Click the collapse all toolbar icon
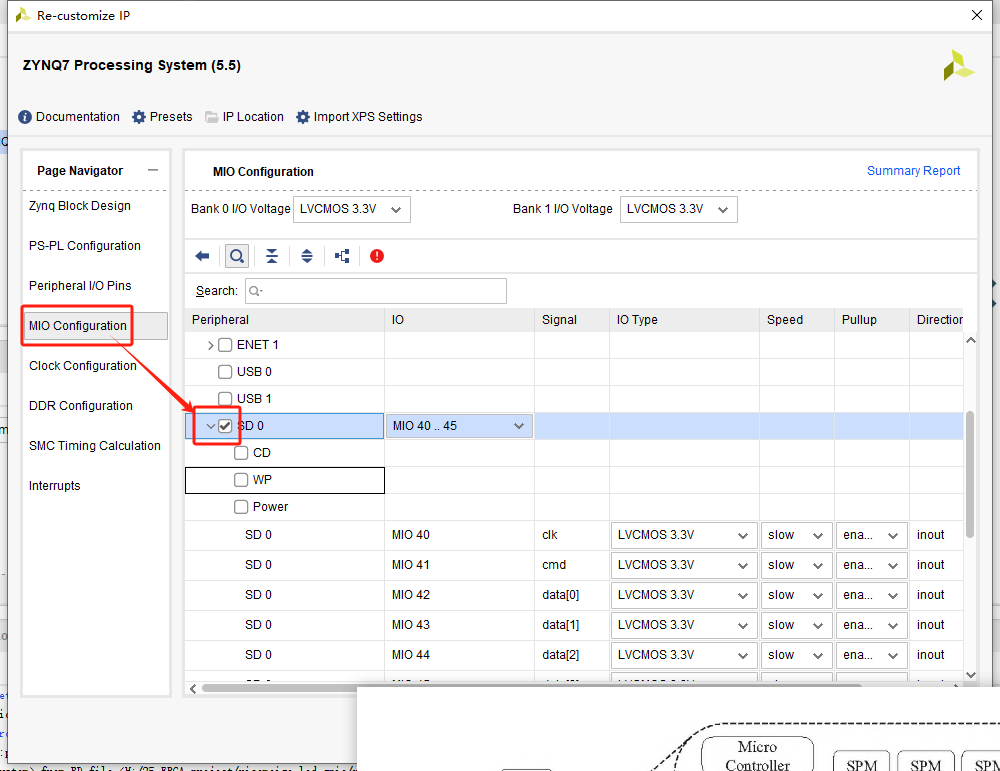1000x771 pixels. point(272,256)
